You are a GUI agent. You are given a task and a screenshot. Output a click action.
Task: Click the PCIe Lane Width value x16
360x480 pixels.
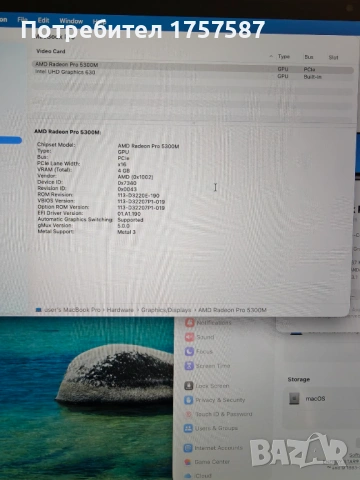pyautogui.click(x=122, y=164)
